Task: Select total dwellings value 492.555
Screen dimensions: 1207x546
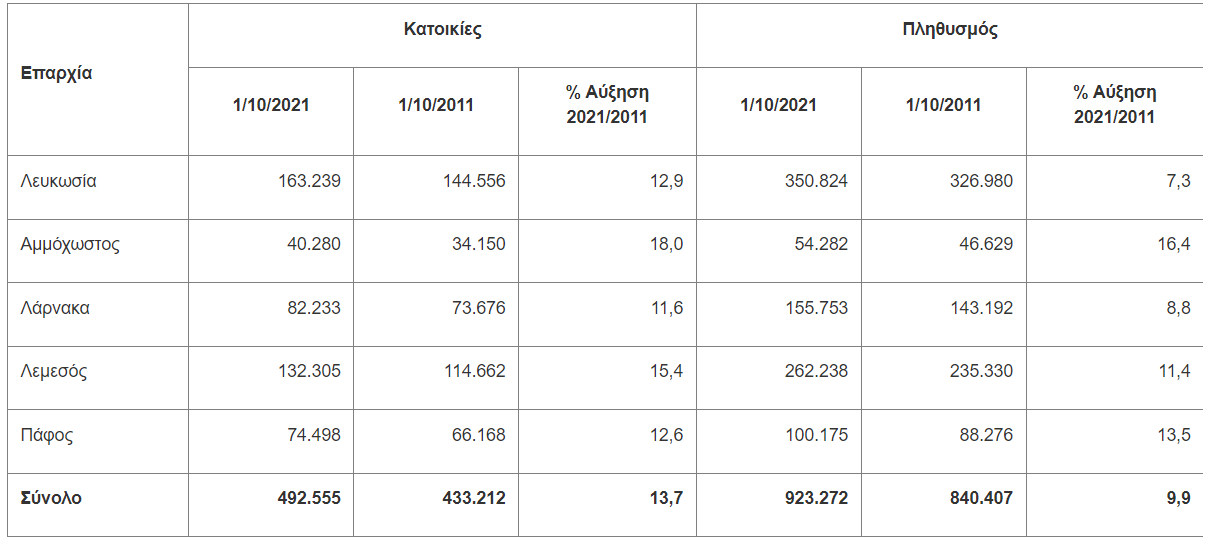Action: click(309, 498)
